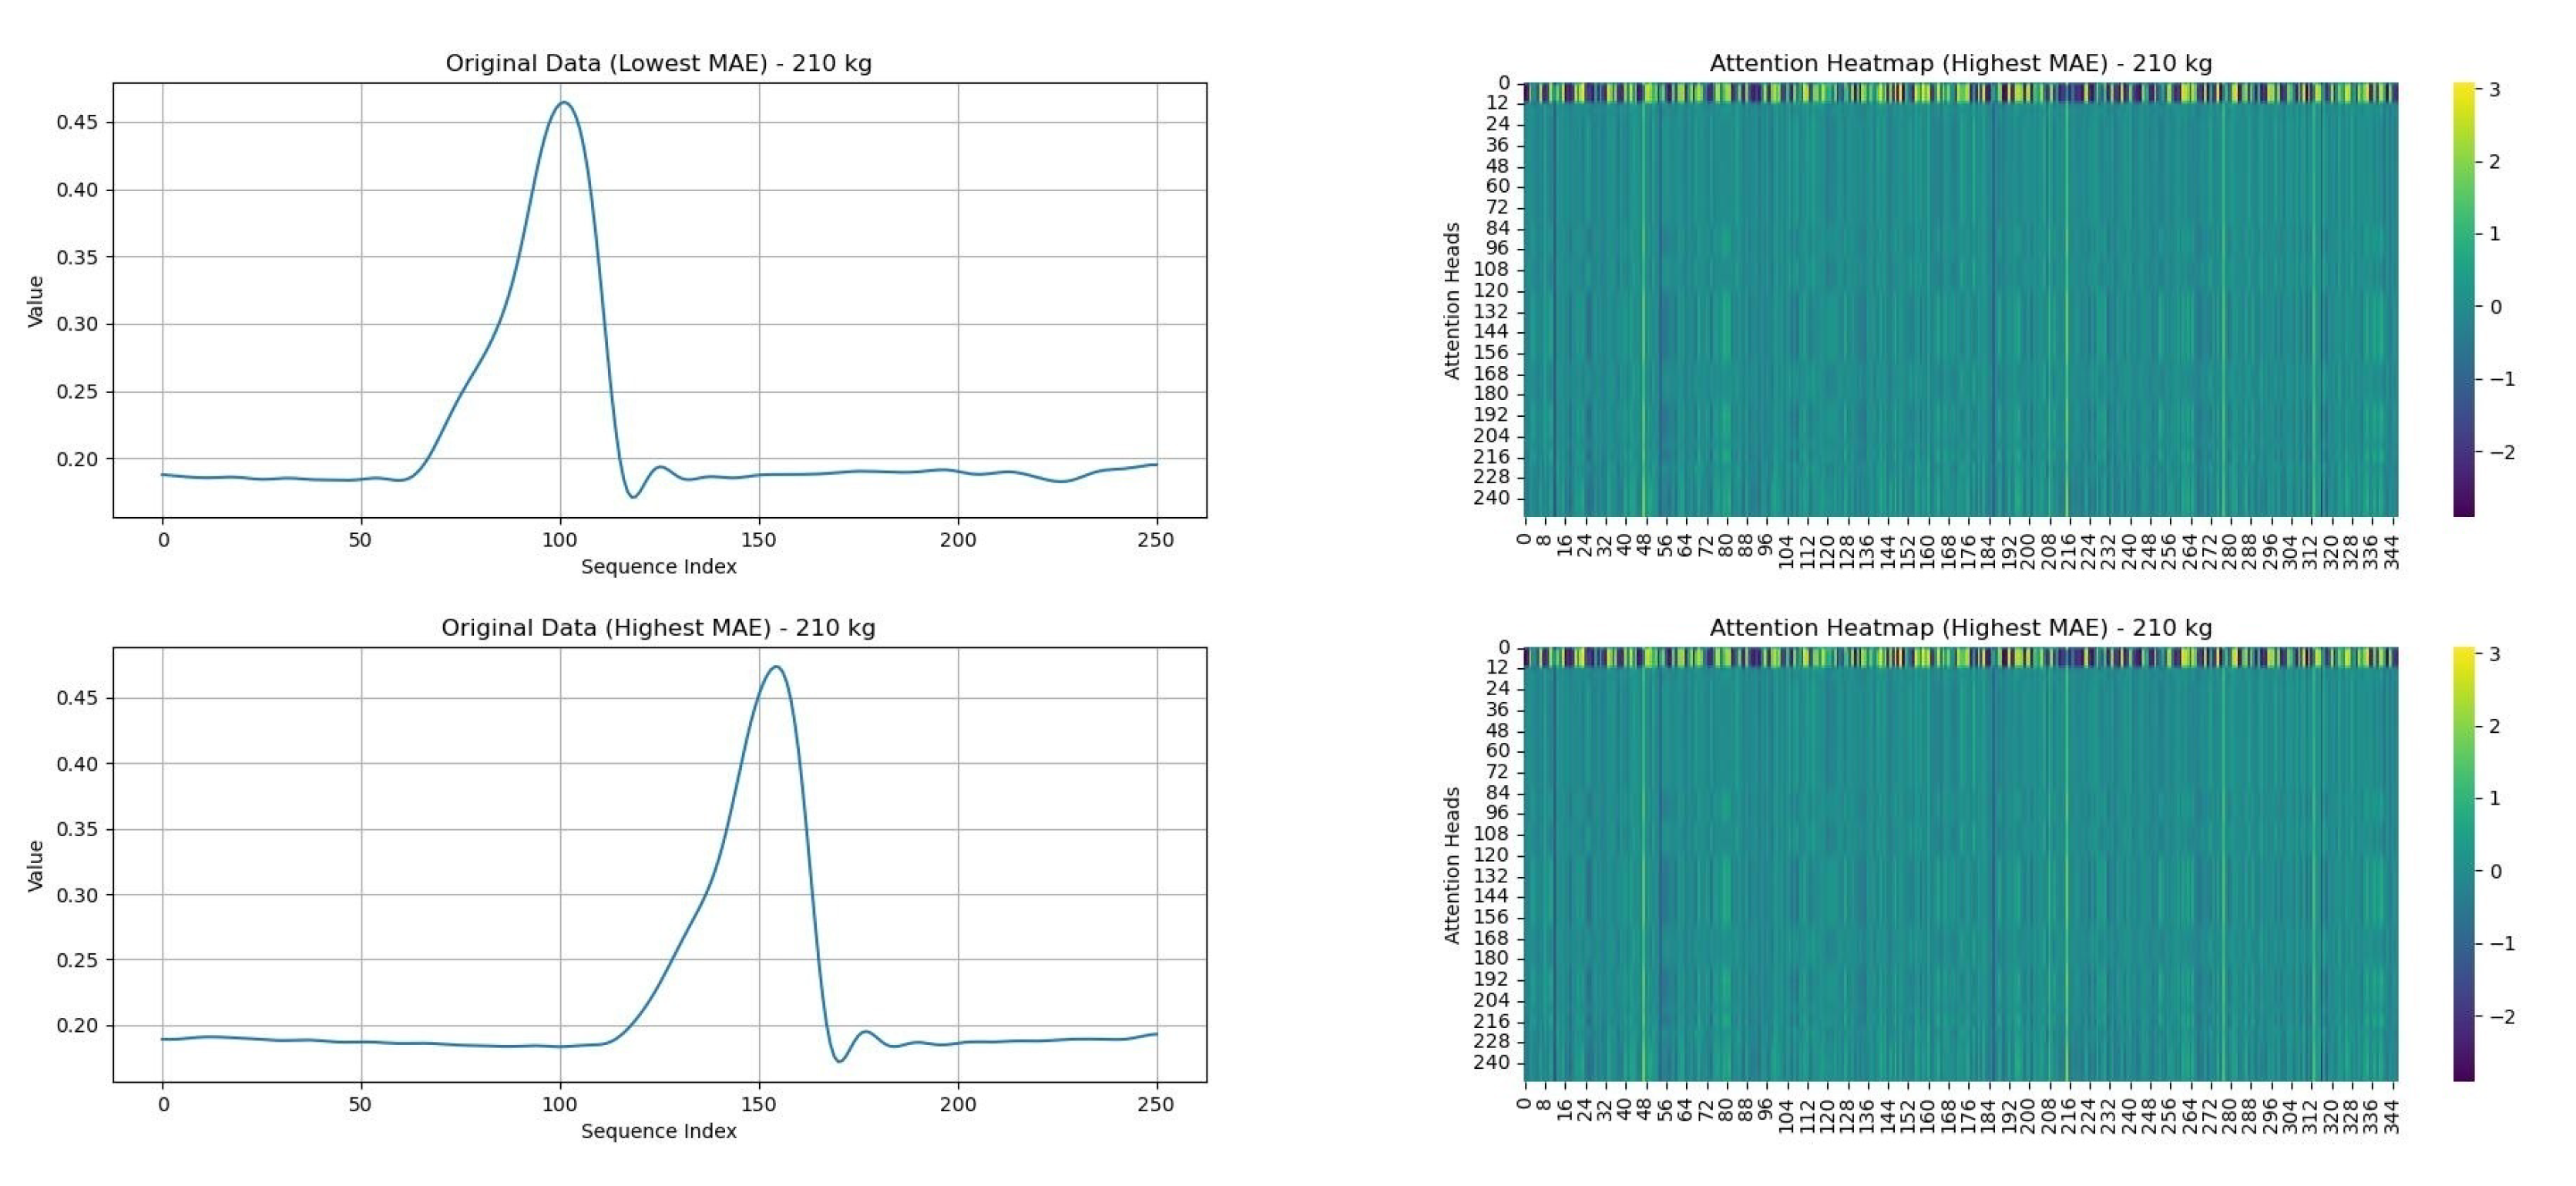The image size is (2576, 1186).
Task: Click y-tick '0.25' on the Highest MAE line plot
Action: coord(77,960)
